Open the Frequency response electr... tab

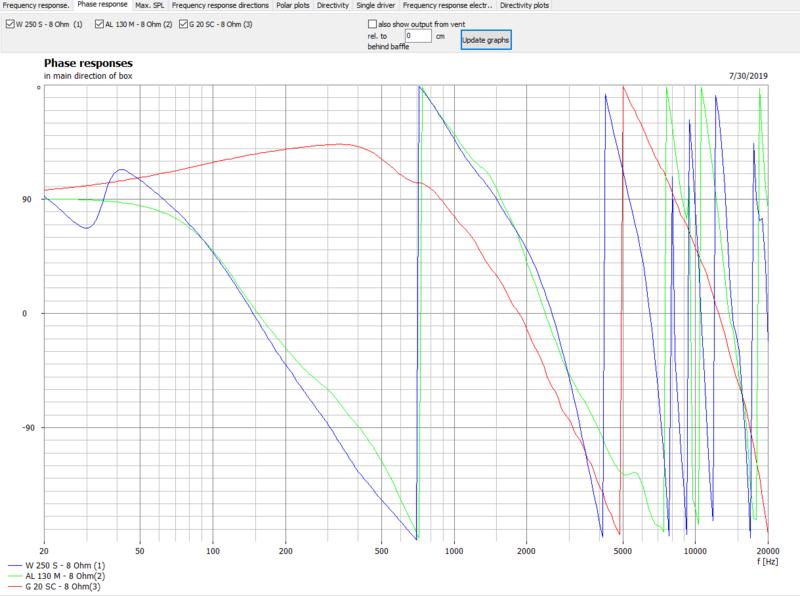[x=448, y=6]
